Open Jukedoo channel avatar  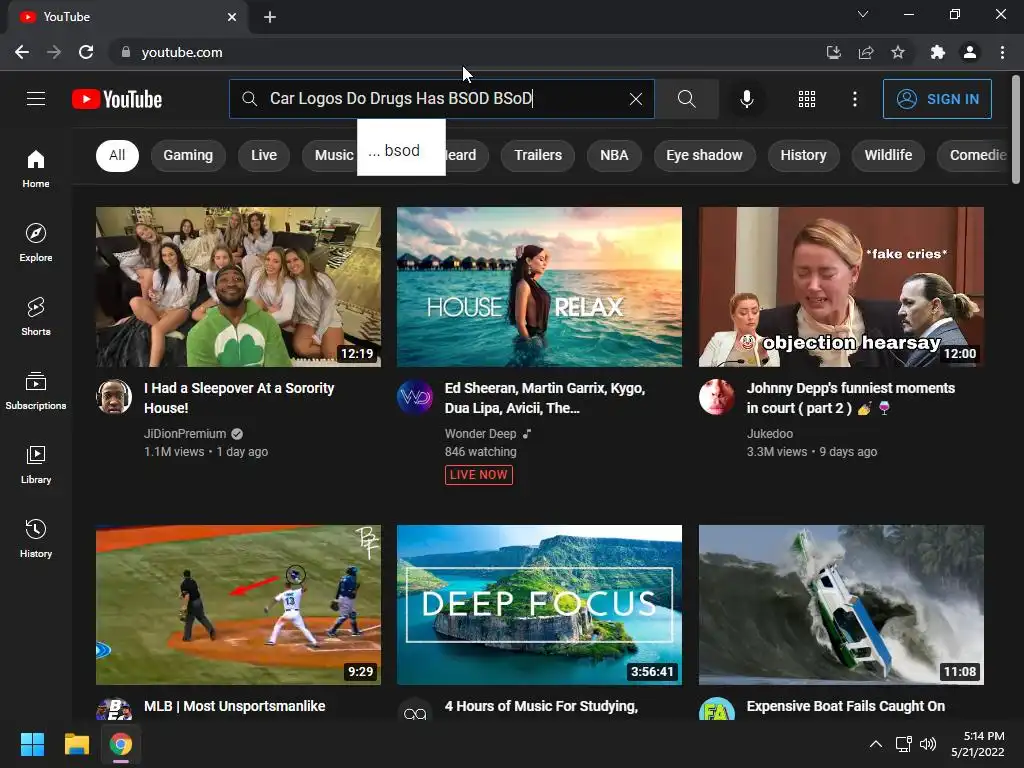(716, 396)
